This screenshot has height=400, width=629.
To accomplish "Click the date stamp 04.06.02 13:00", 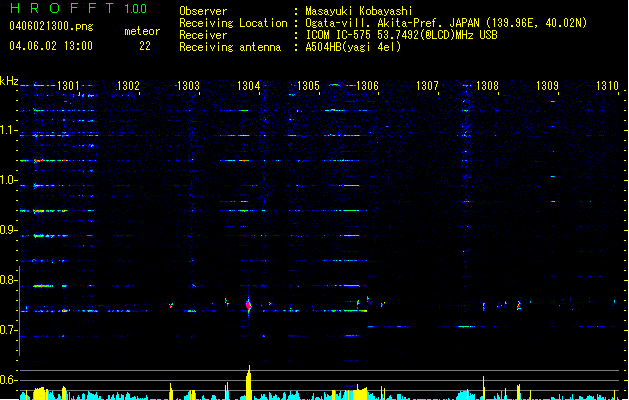I will 51,46.
